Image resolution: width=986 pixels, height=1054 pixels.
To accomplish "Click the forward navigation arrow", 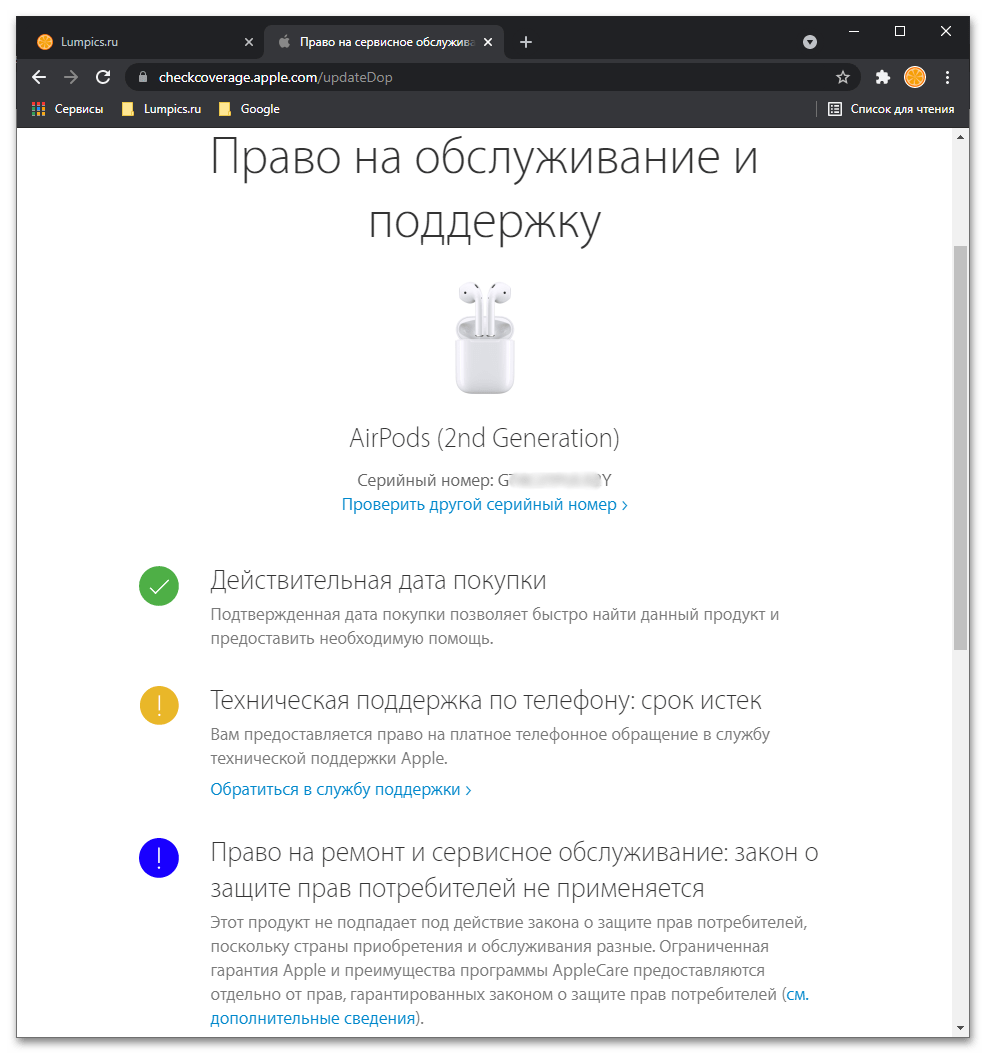I will (x=71, y=77).
